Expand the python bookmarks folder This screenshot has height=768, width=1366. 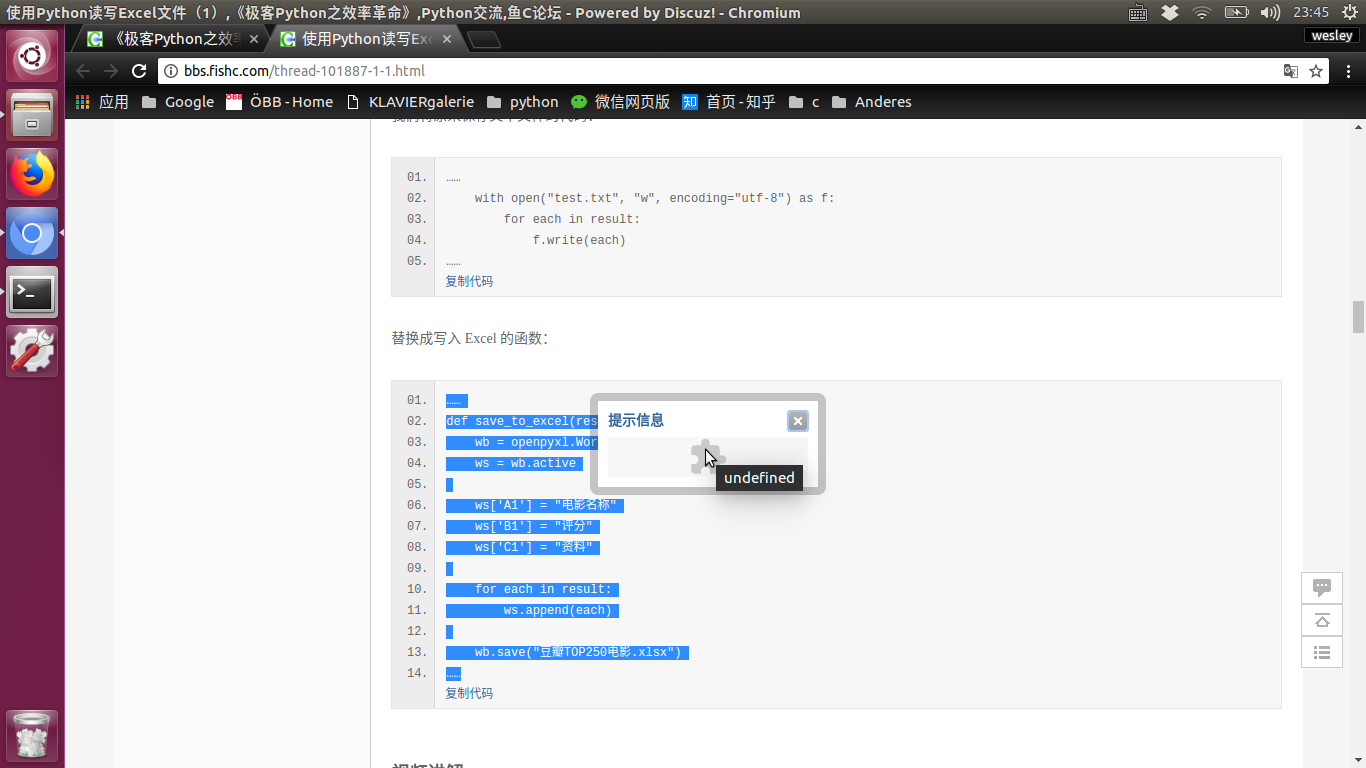(522, 102)
